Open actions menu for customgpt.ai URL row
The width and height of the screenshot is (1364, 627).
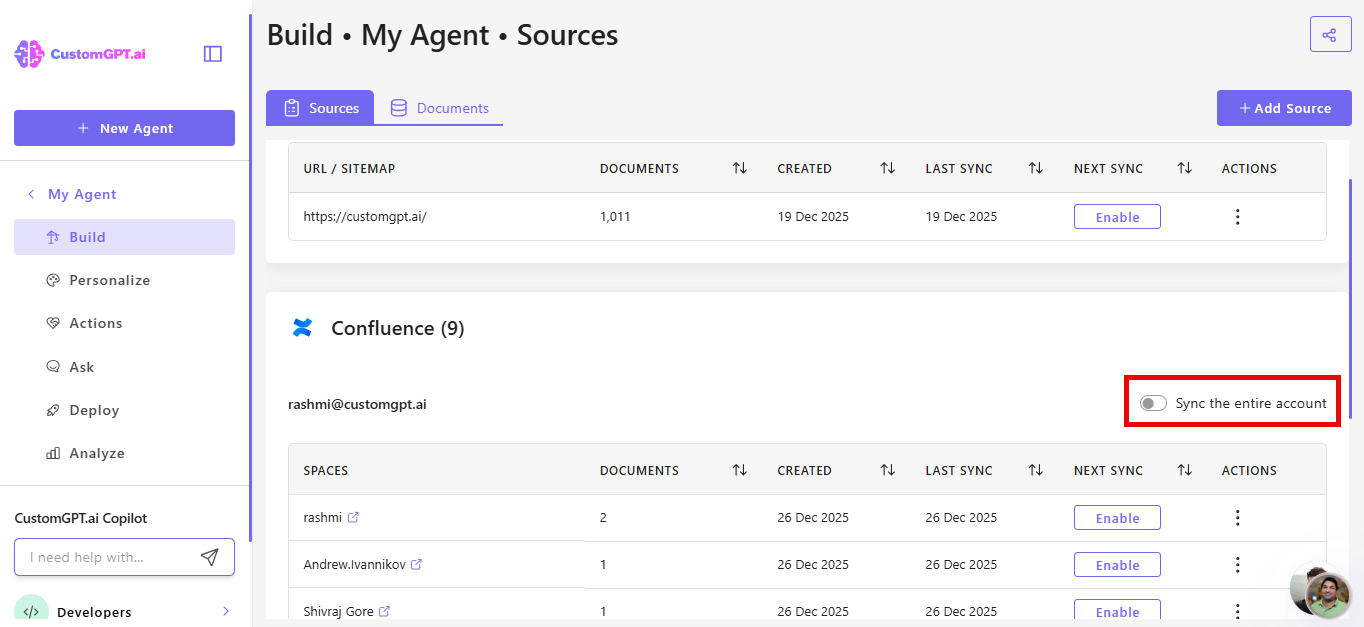tap(1237, 217)
